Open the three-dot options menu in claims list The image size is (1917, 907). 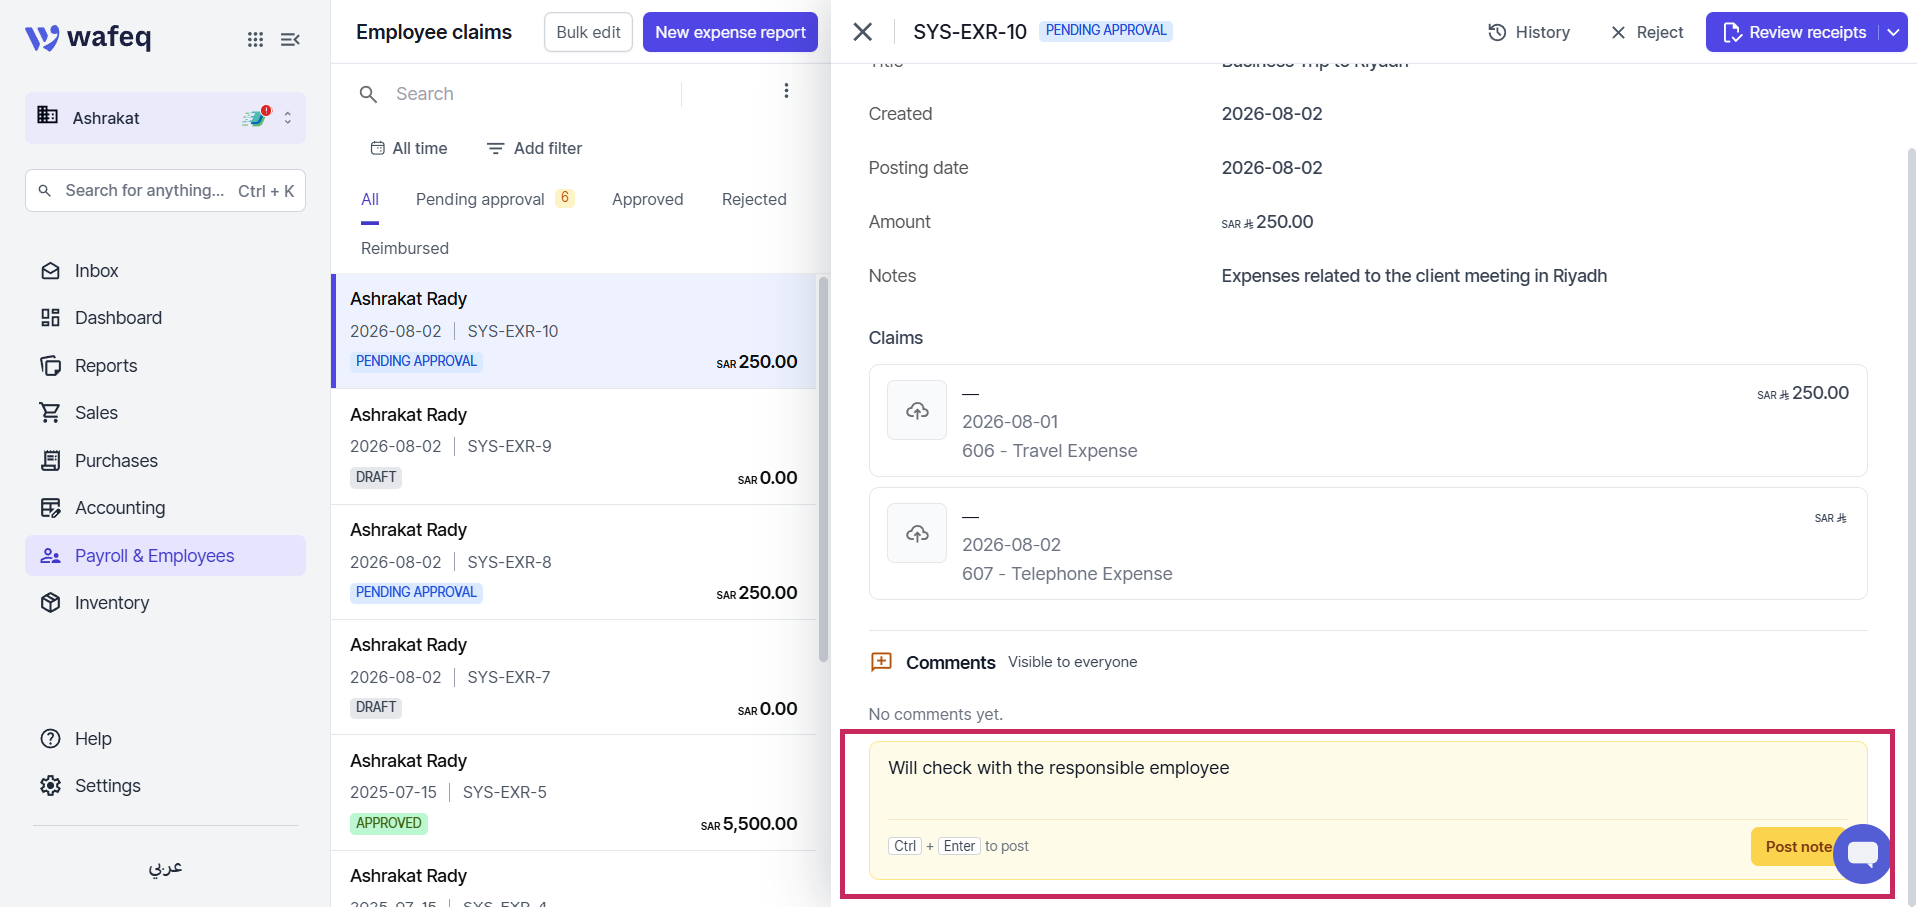coord(787,91)
